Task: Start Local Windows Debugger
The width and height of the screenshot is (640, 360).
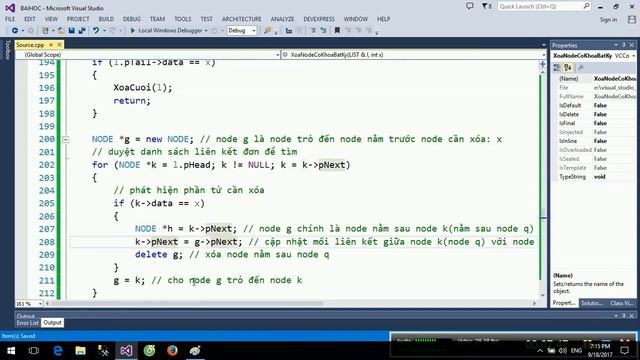Action: pos(166,31)
